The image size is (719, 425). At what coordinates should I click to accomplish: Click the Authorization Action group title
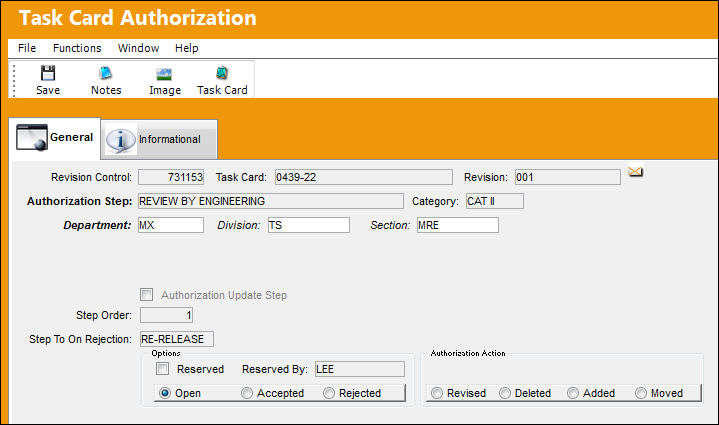pos(468,353)
